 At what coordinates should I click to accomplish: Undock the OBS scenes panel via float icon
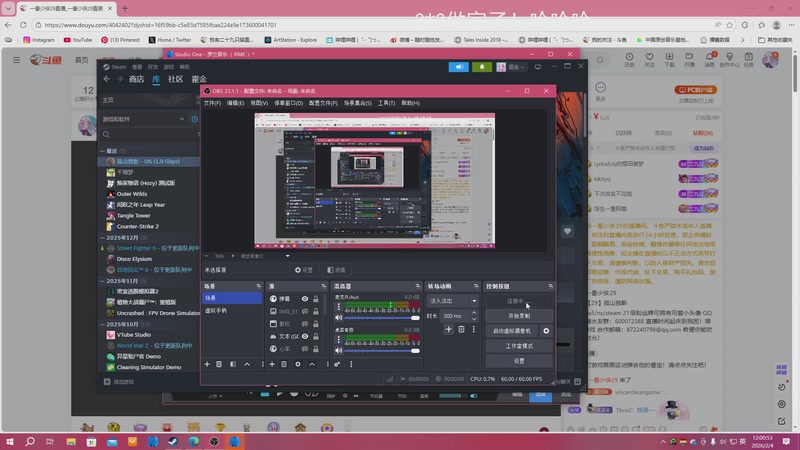[258, 286]
